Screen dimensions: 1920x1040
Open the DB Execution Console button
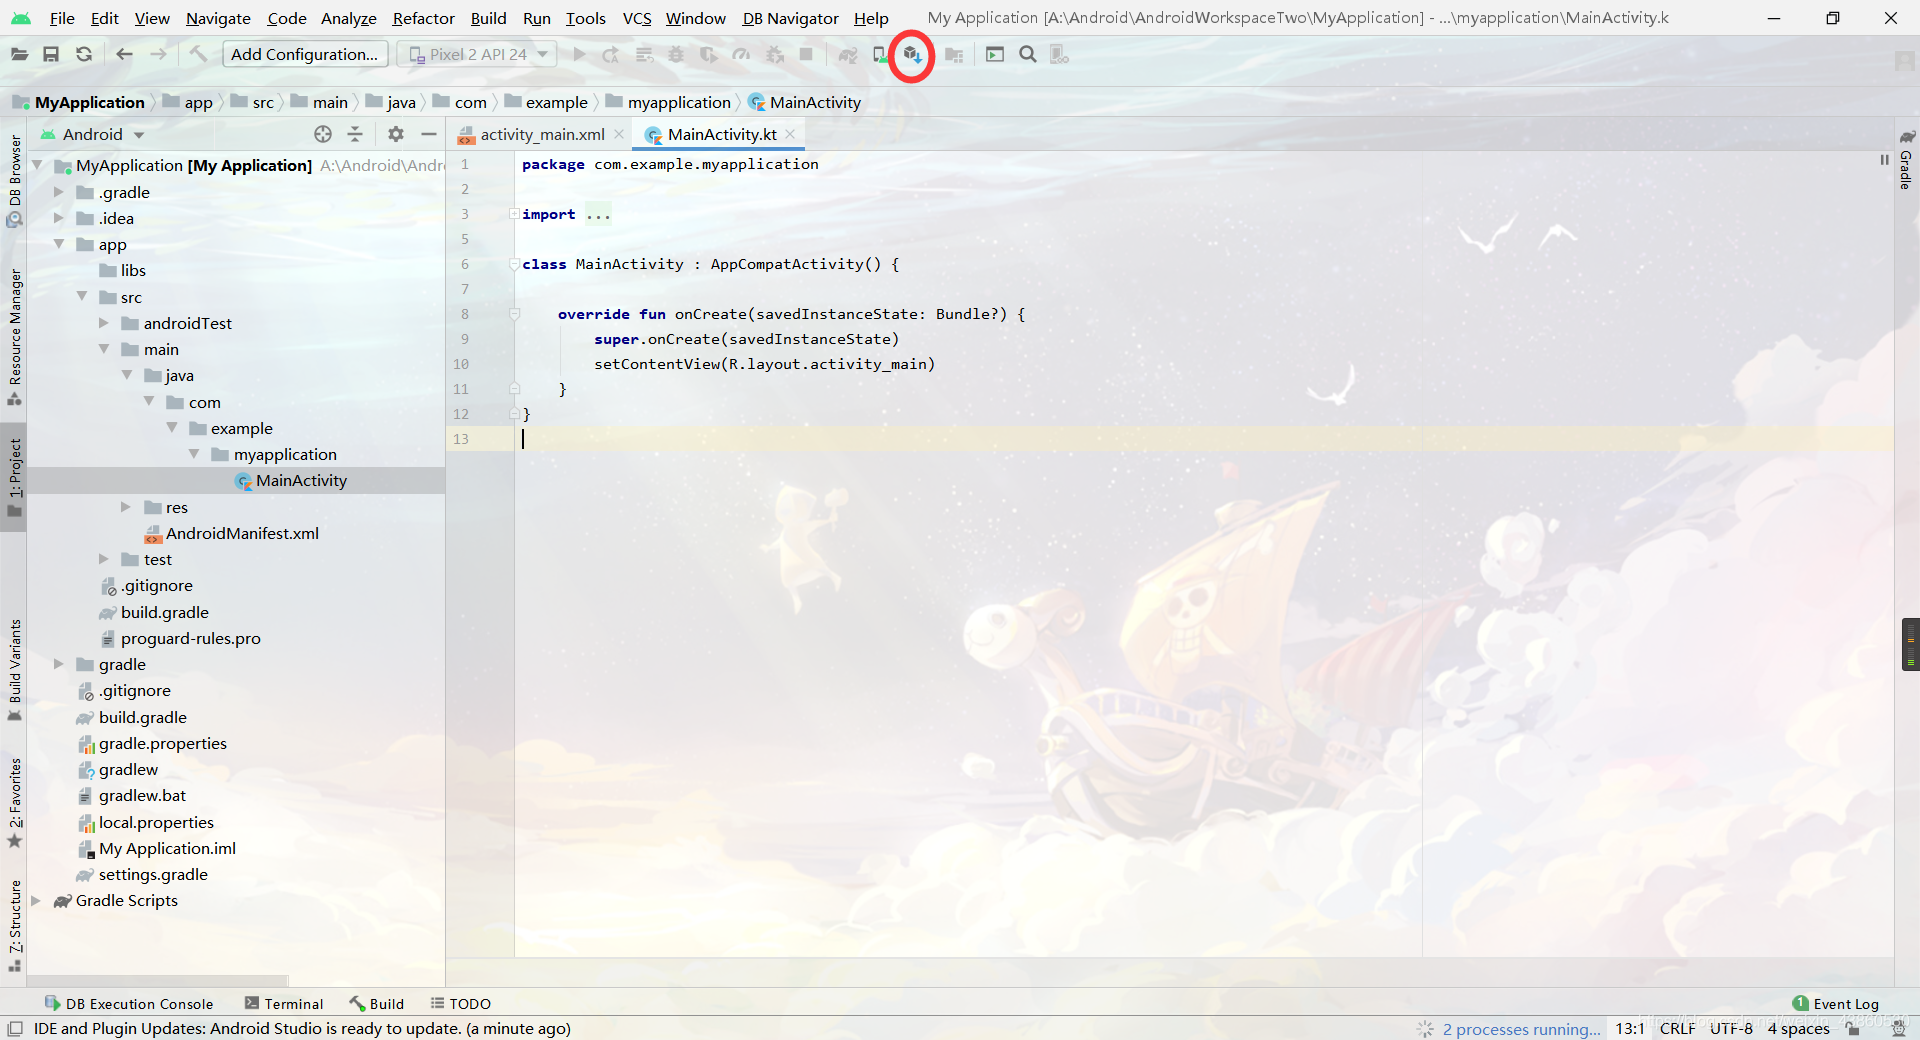(129, 1003)
